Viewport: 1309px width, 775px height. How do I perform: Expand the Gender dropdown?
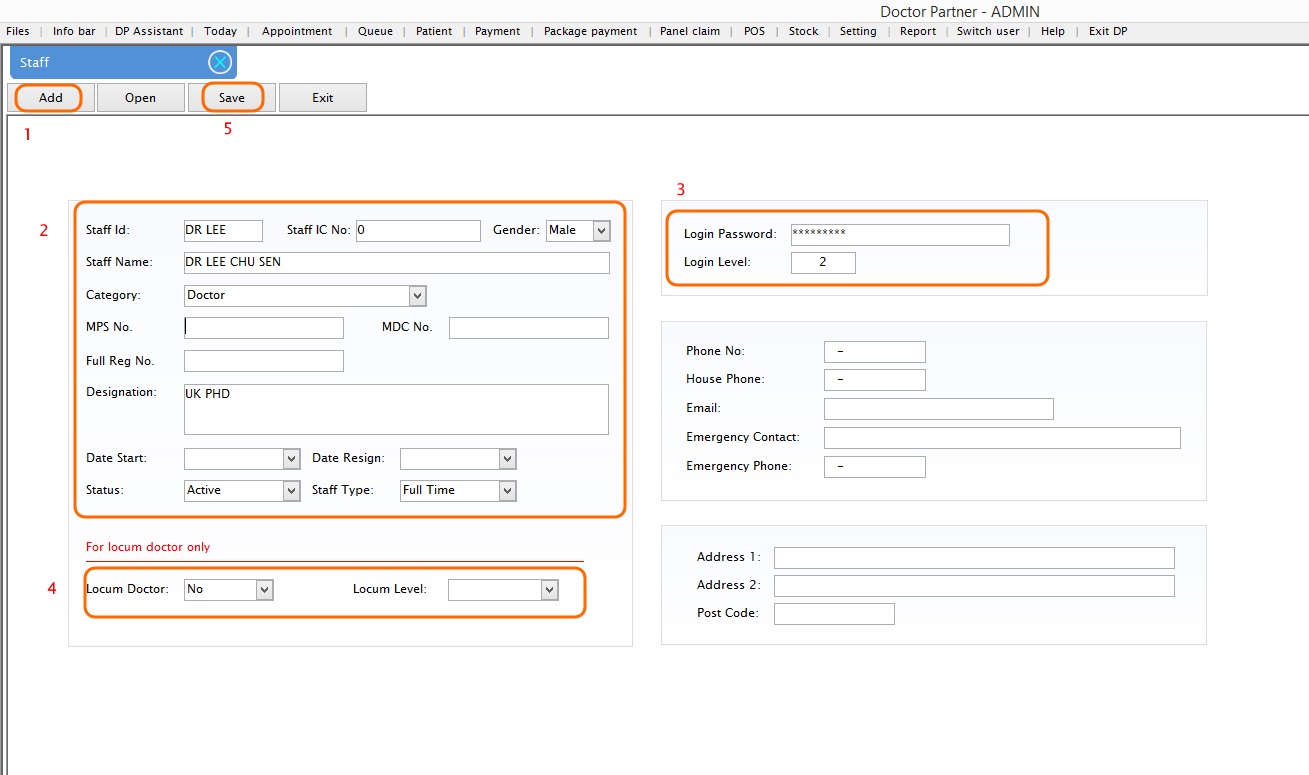coord(601,231)
